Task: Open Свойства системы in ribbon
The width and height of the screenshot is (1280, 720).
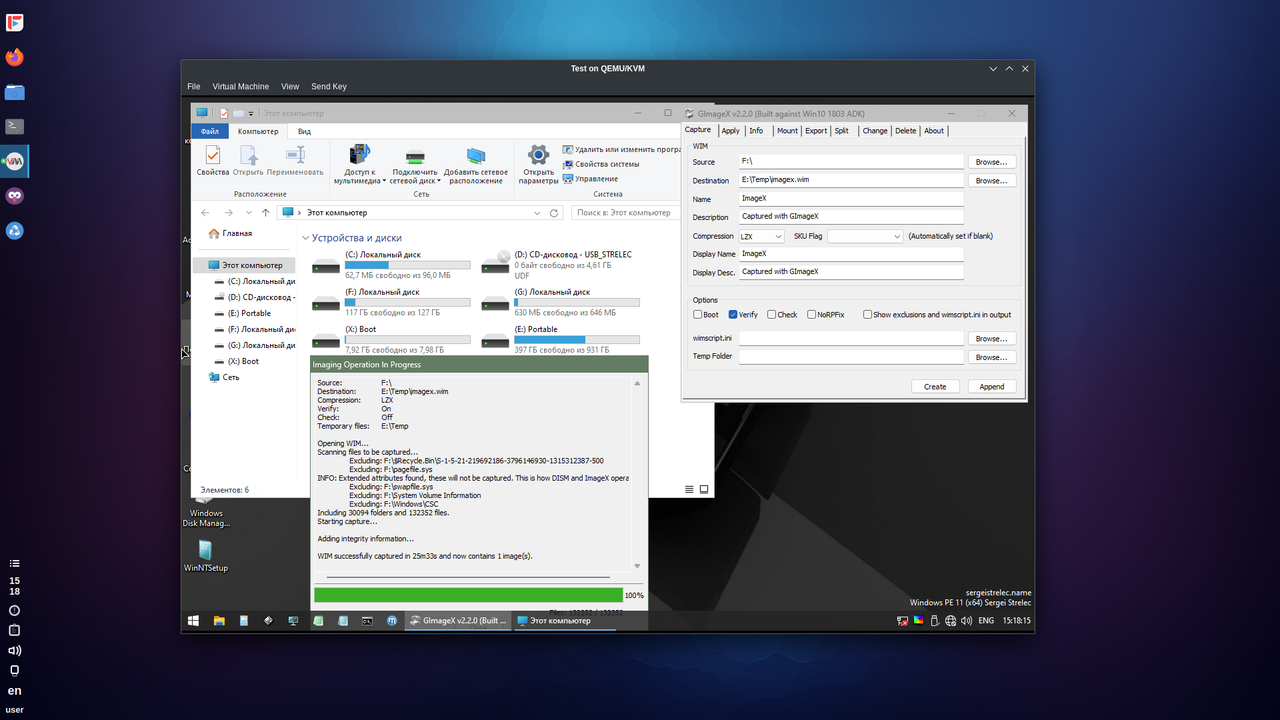Action: 601,164
